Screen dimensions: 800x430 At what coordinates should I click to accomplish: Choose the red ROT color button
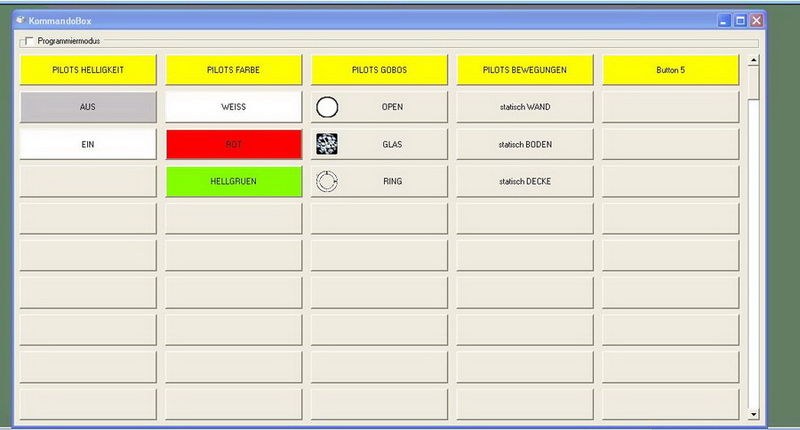pyautogui.click(x=233, y=144)
